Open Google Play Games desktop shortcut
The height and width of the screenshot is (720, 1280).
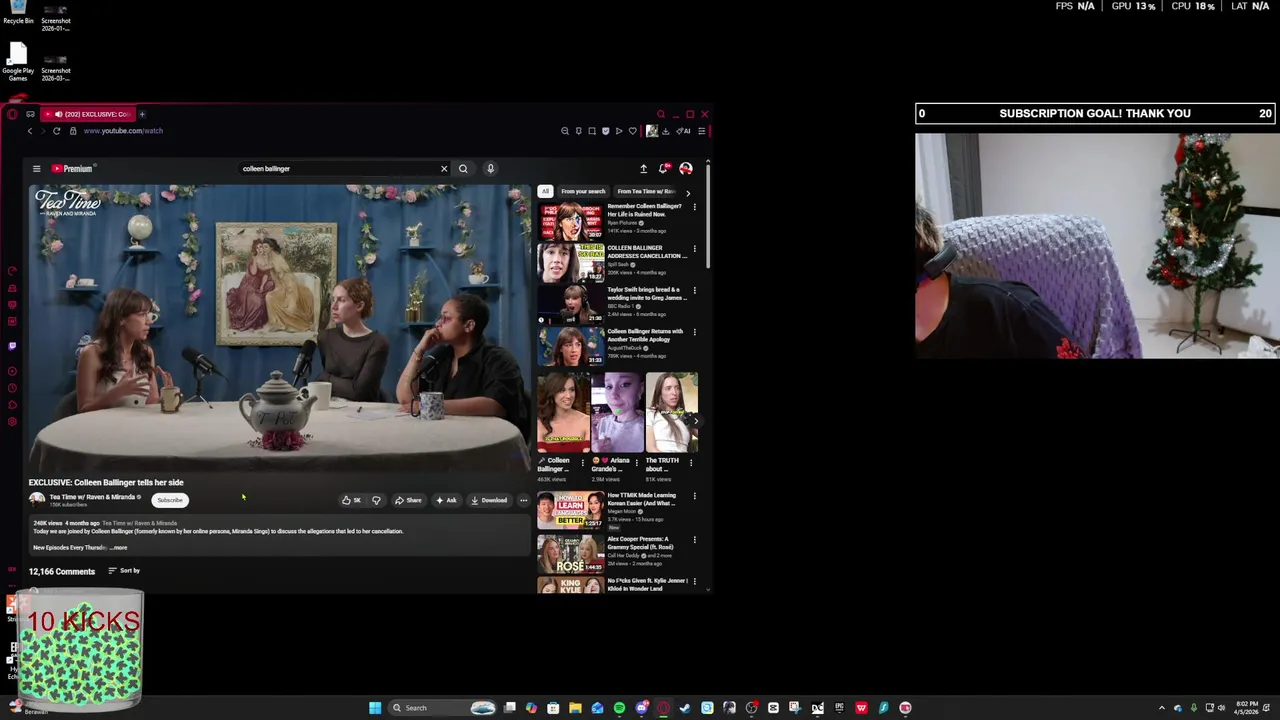[18, 62]
